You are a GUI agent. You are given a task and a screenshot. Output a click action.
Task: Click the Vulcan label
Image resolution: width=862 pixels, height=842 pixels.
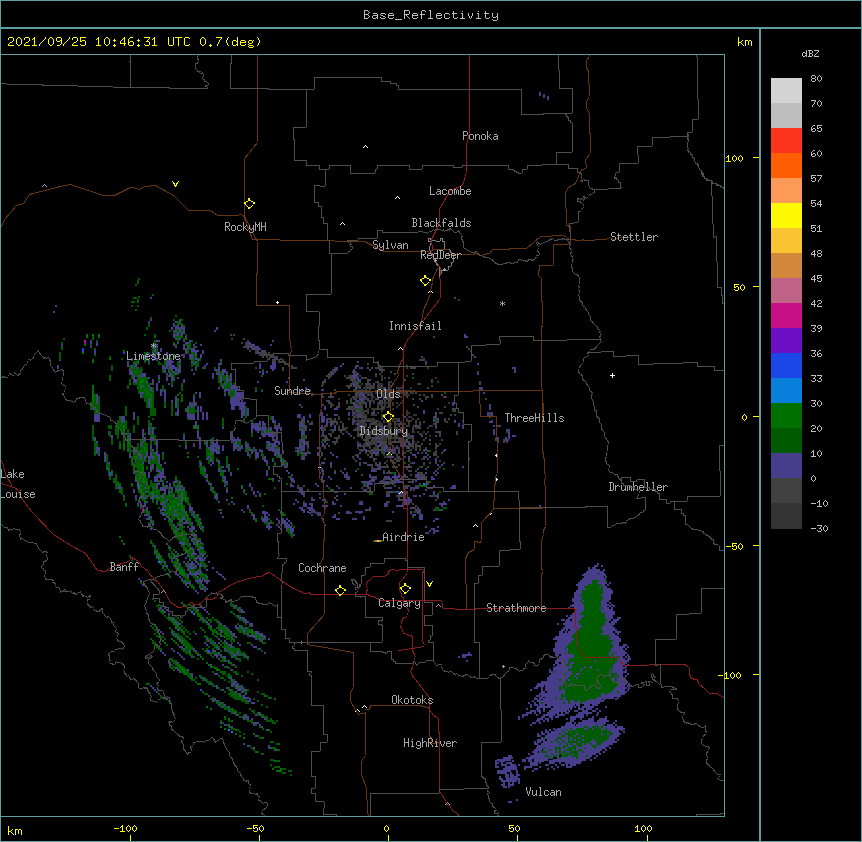pos(543,792)
